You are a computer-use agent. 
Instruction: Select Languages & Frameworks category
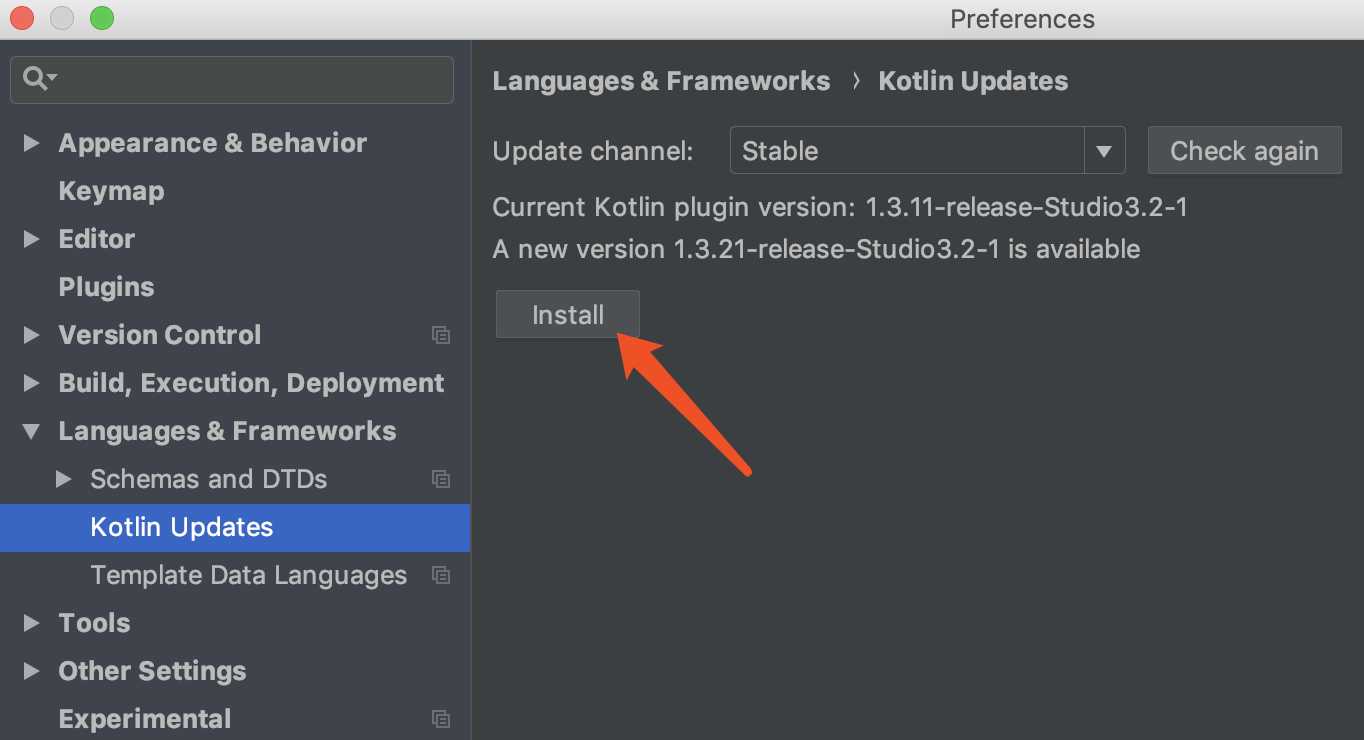point(227,431)
